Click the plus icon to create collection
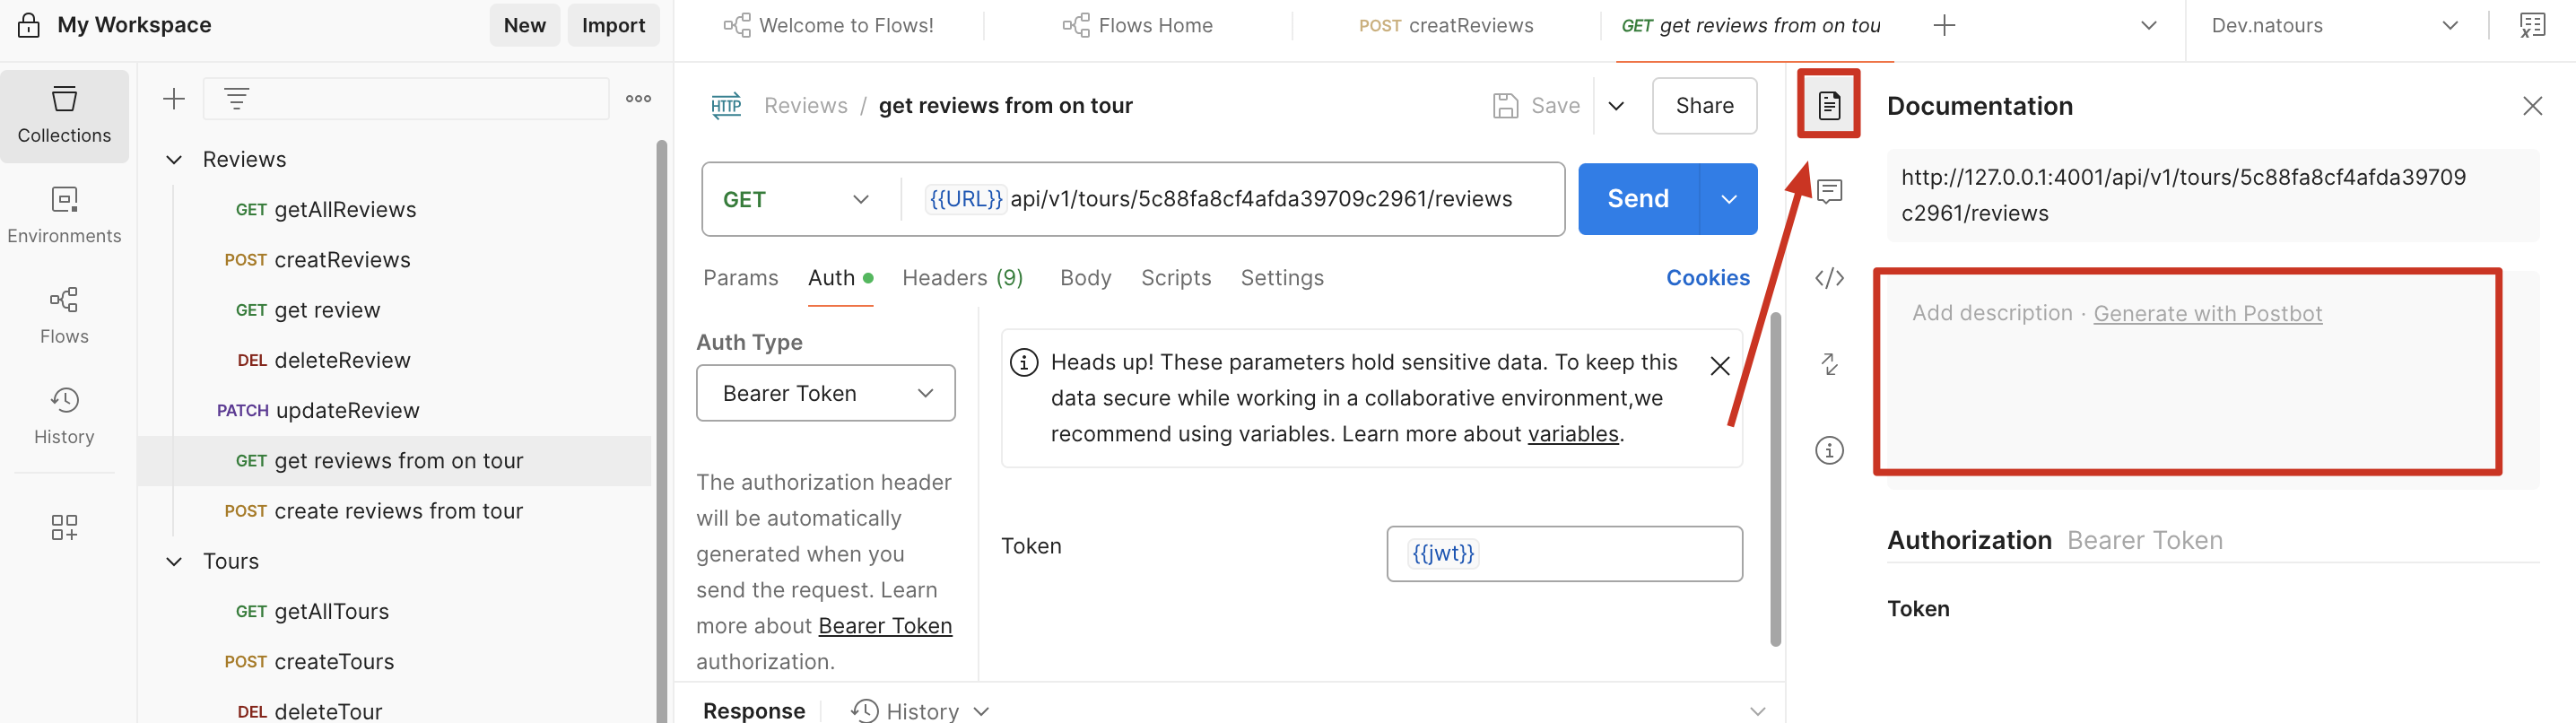This screenshot has width=2576, height=723. [174, 99]
